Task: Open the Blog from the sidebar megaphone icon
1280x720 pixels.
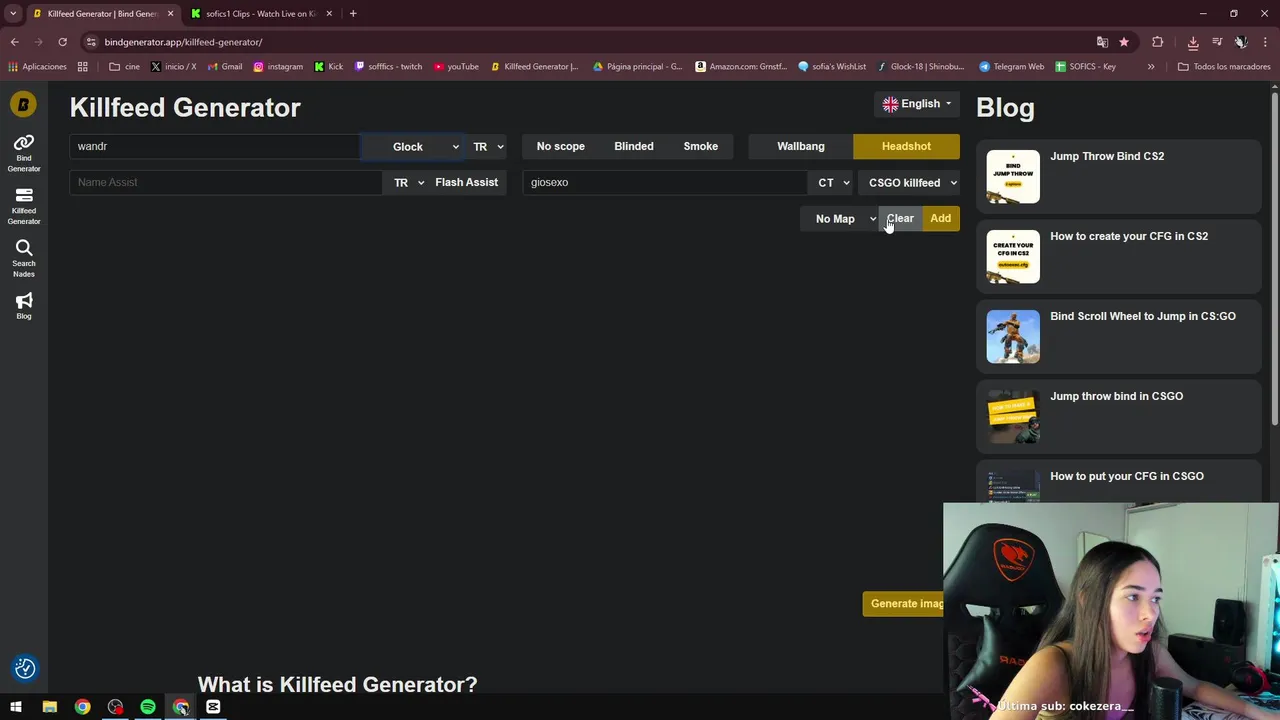Action: (24, 306)
